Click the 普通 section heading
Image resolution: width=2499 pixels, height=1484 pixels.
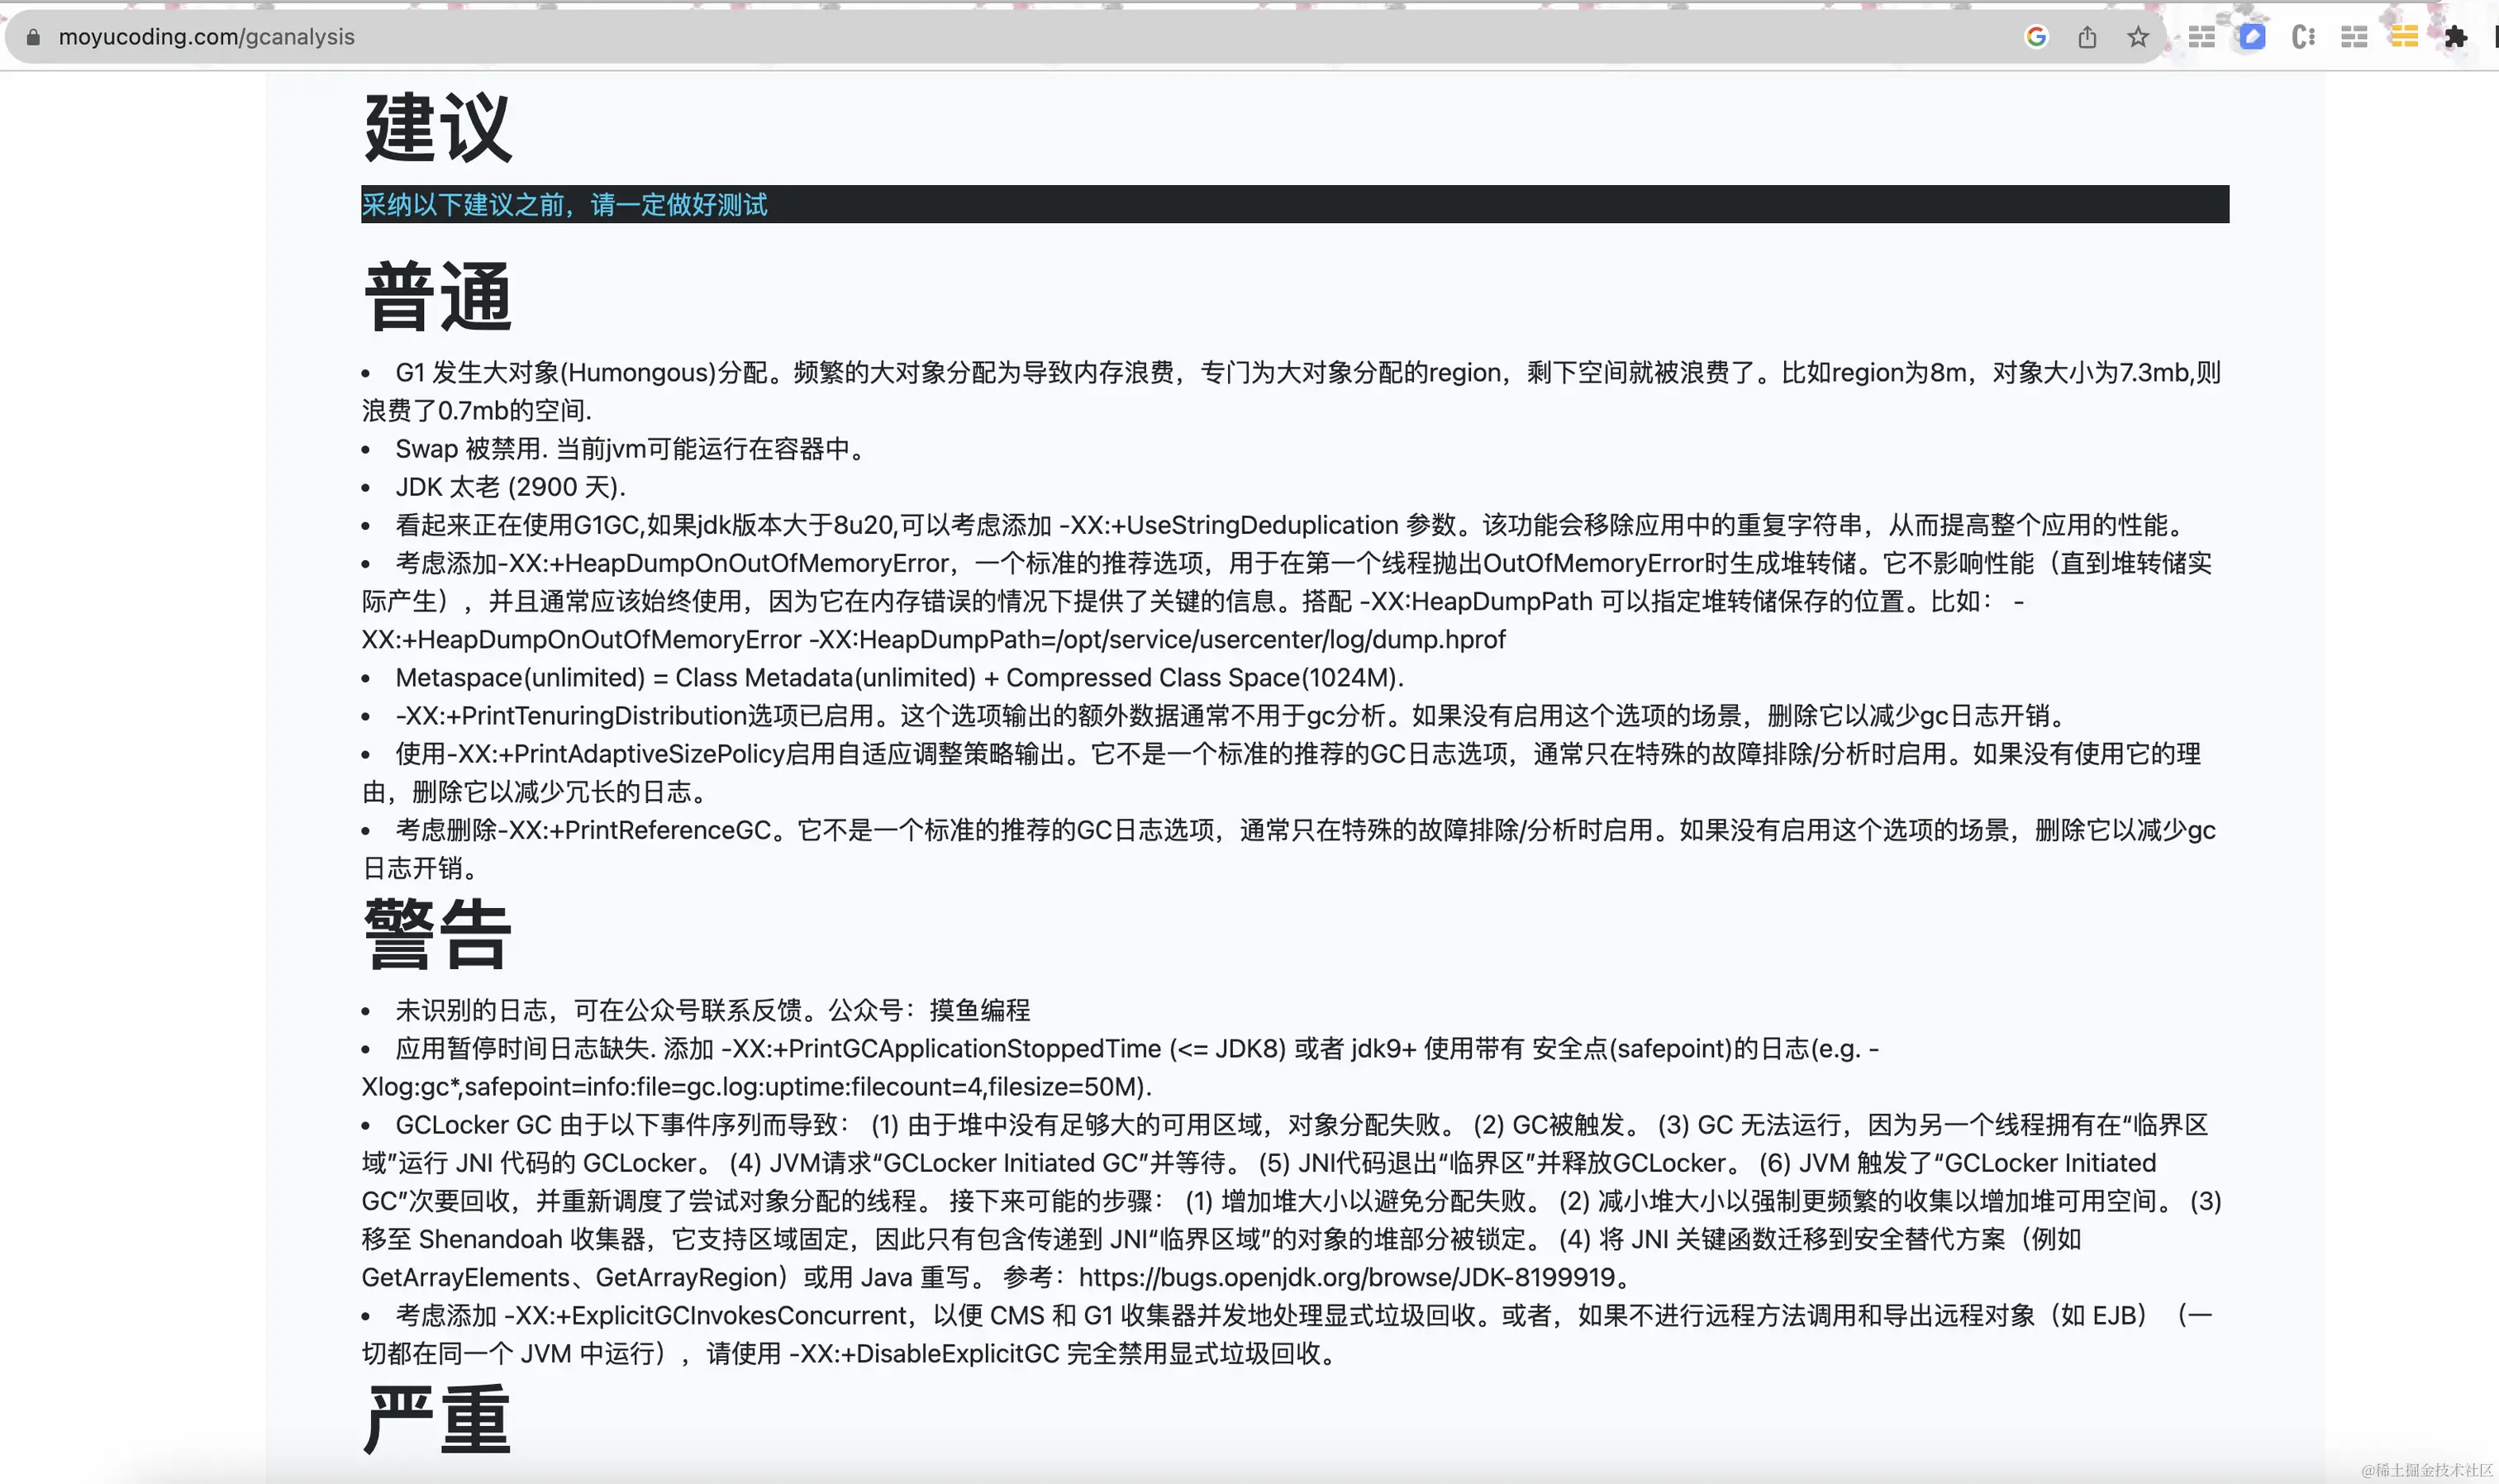point(437,297)
